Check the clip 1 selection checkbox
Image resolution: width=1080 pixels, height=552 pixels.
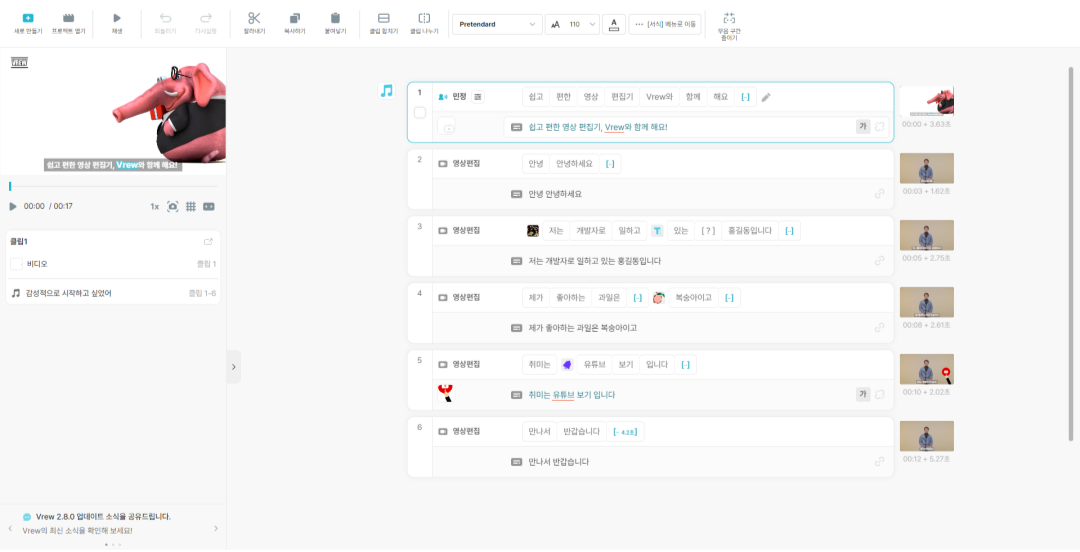click(419, 112)
